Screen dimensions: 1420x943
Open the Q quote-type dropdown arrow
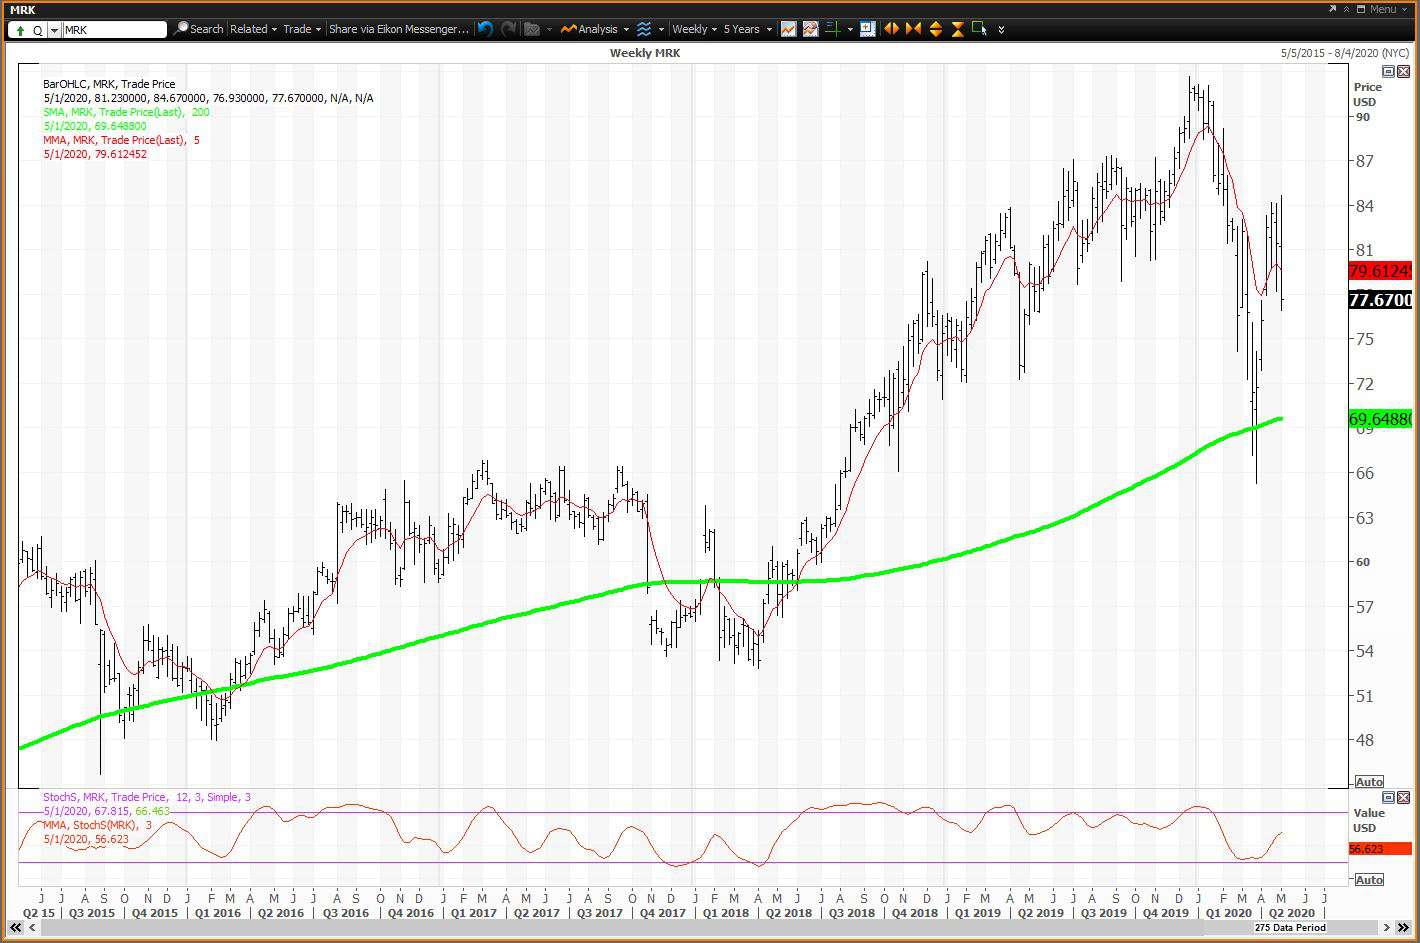click(54, 30)
